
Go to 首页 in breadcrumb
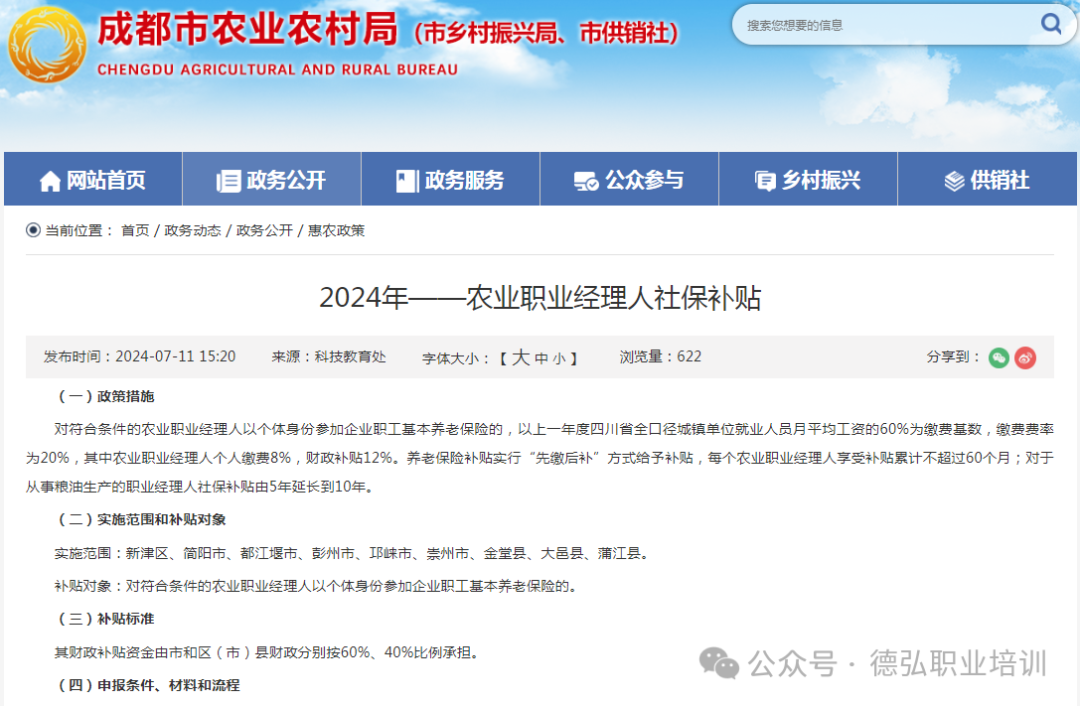[x=135, y=231]
